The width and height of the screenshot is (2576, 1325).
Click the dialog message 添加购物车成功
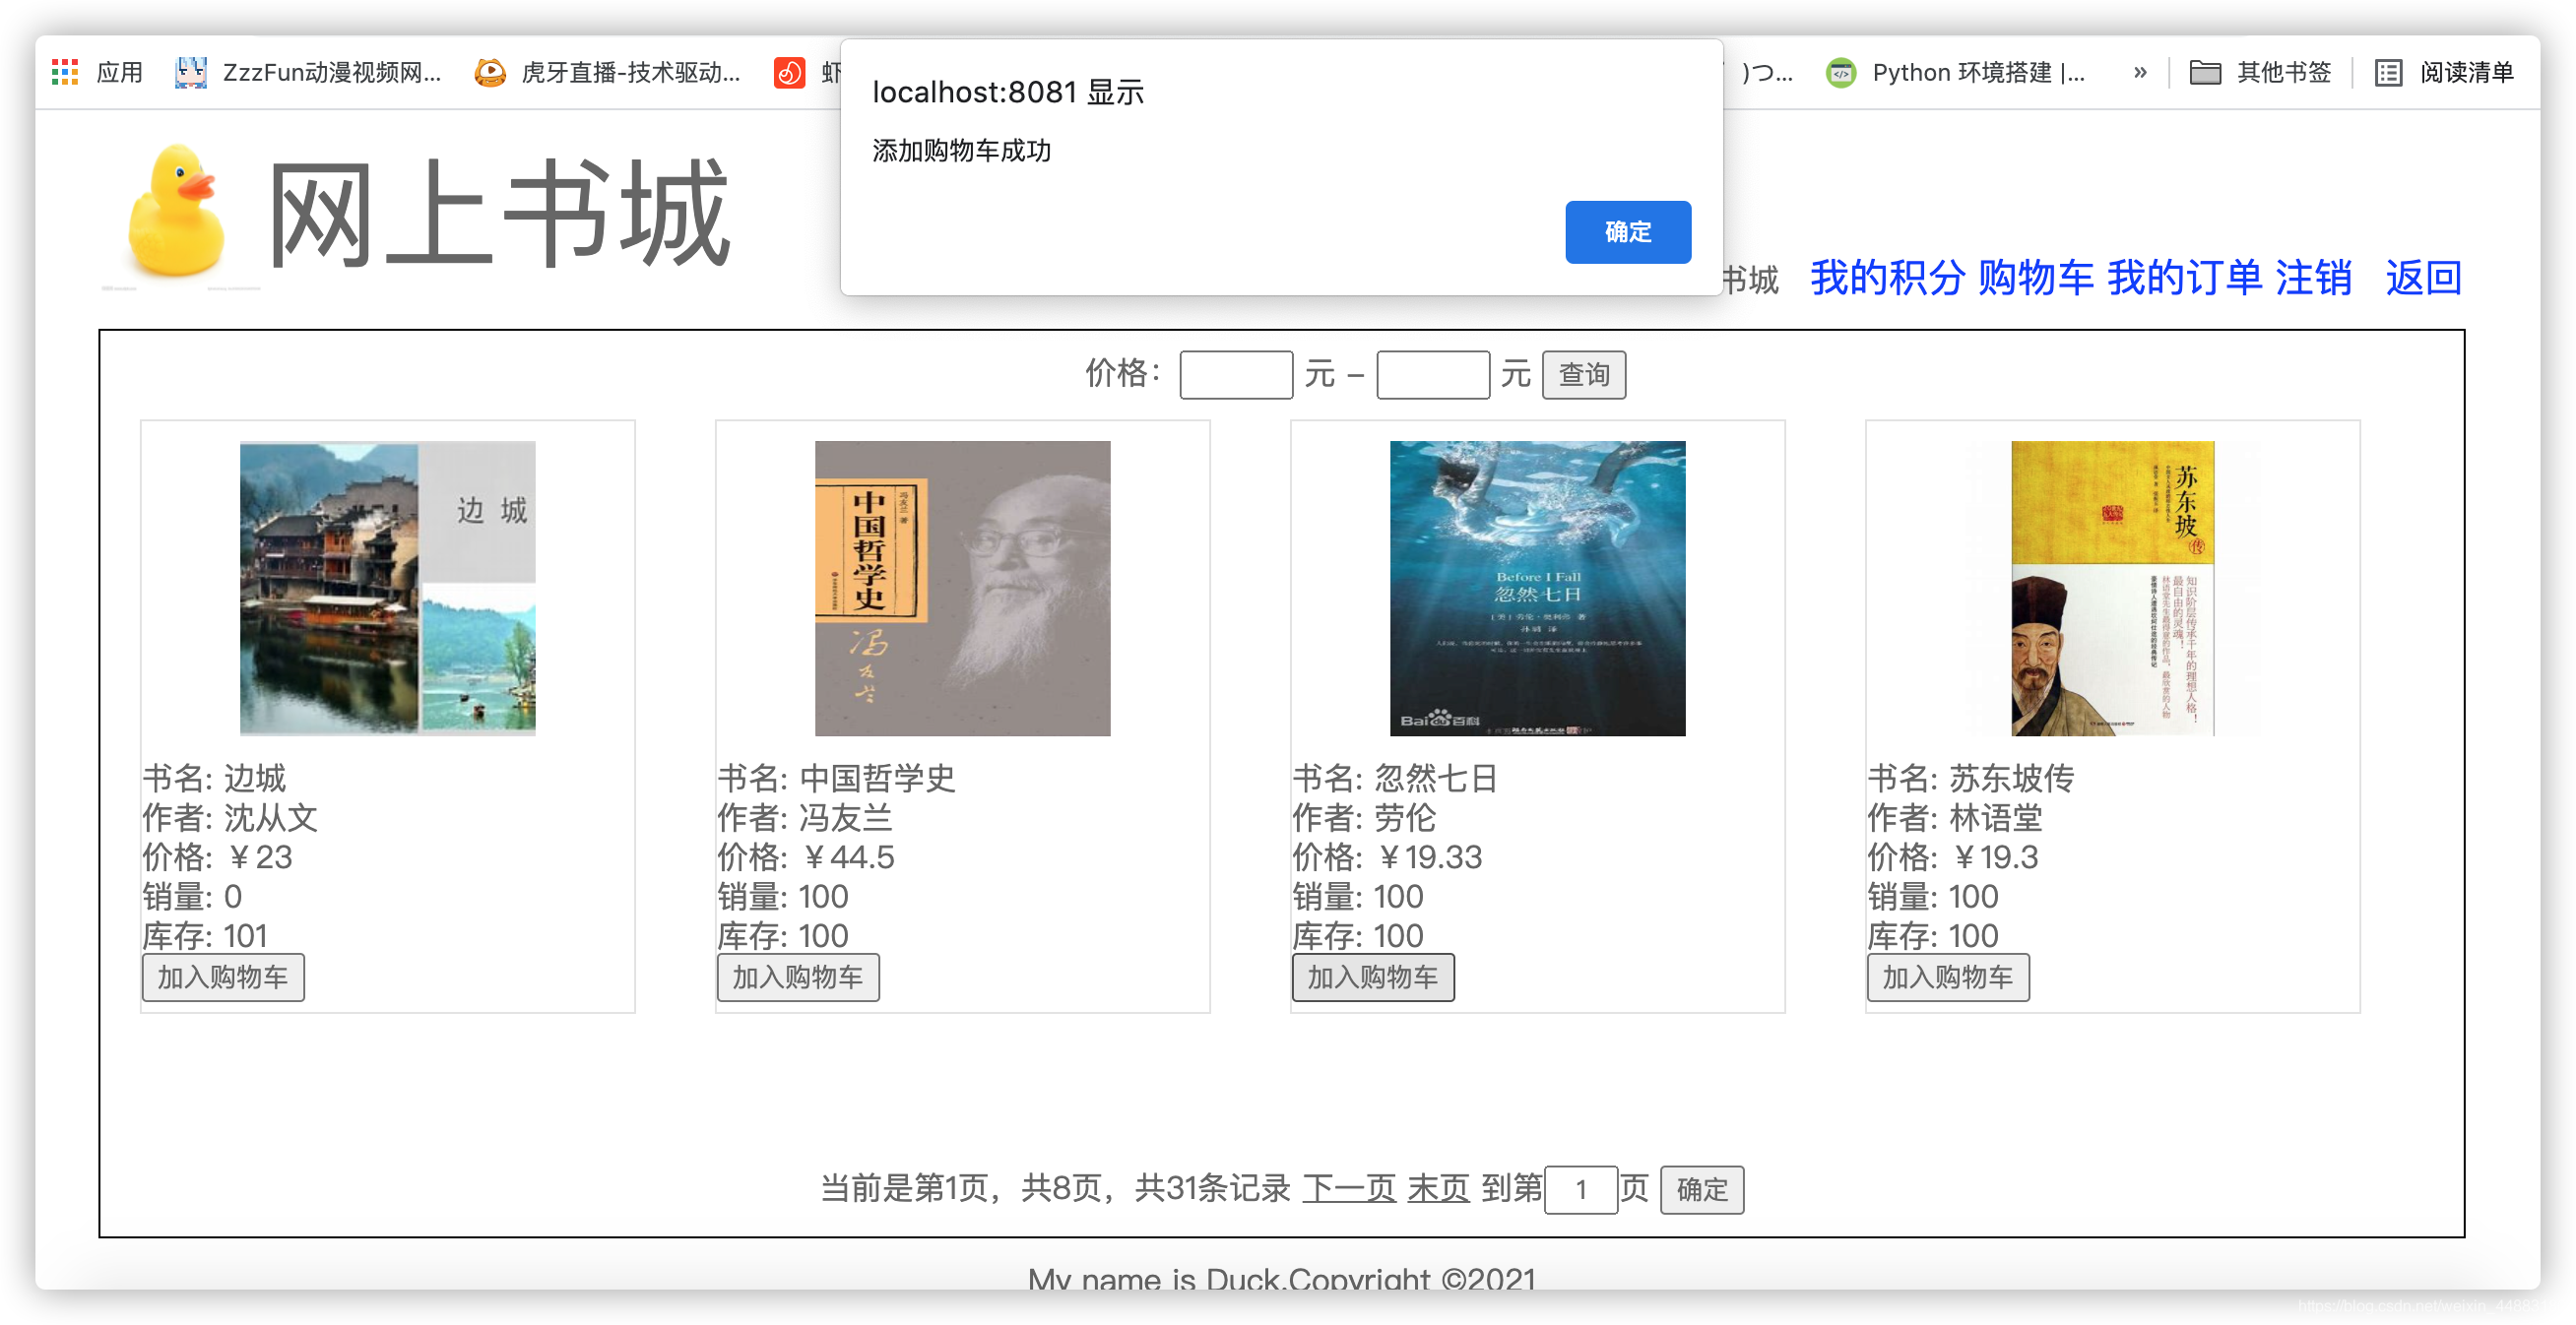coord(961,151)
